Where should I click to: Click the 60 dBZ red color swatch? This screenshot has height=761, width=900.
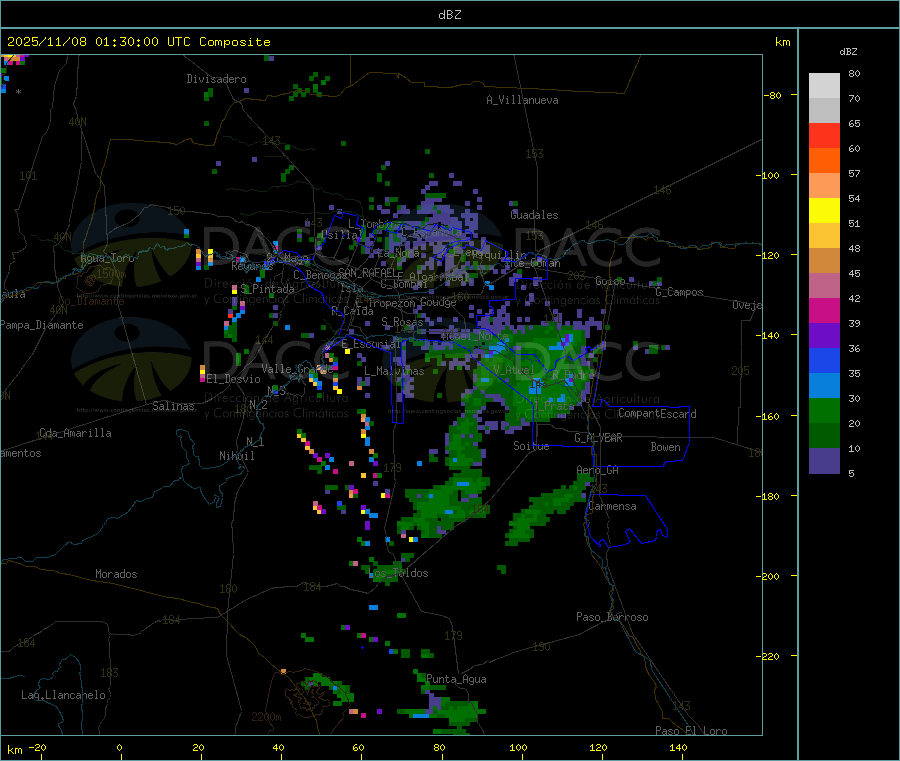(x=824, y=135)
